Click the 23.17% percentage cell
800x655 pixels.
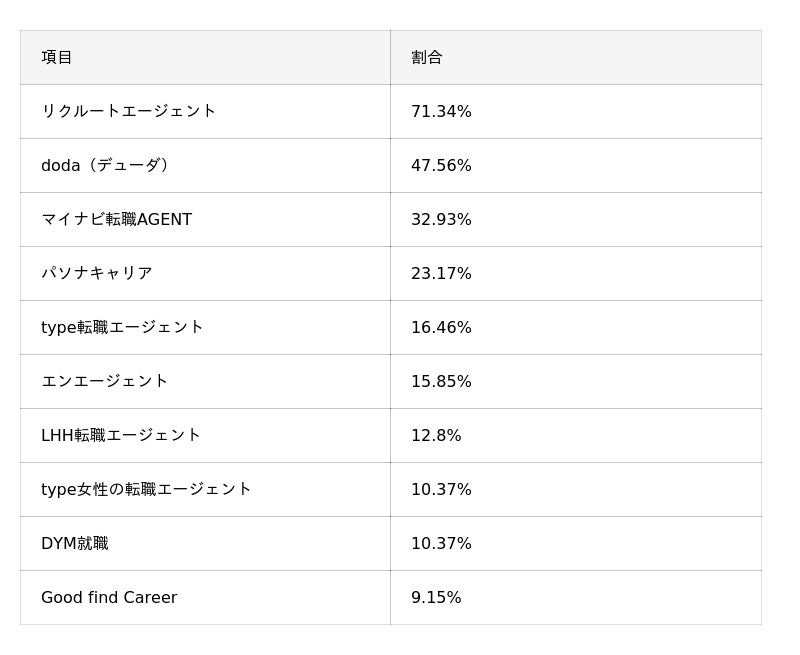pyautogui.click(x=441, y=273)
